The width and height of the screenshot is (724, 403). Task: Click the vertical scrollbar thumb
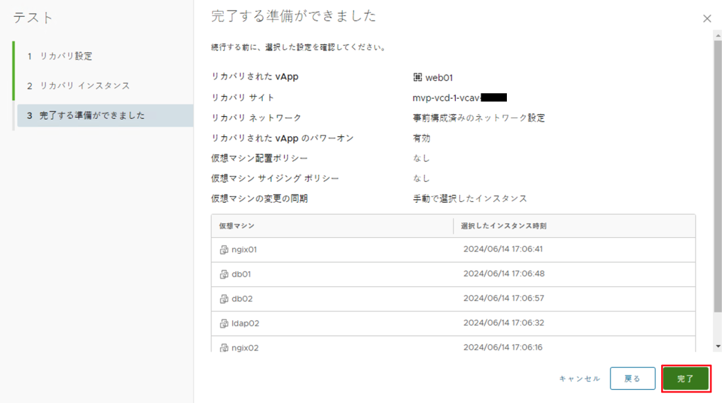(x=718, y=176)
